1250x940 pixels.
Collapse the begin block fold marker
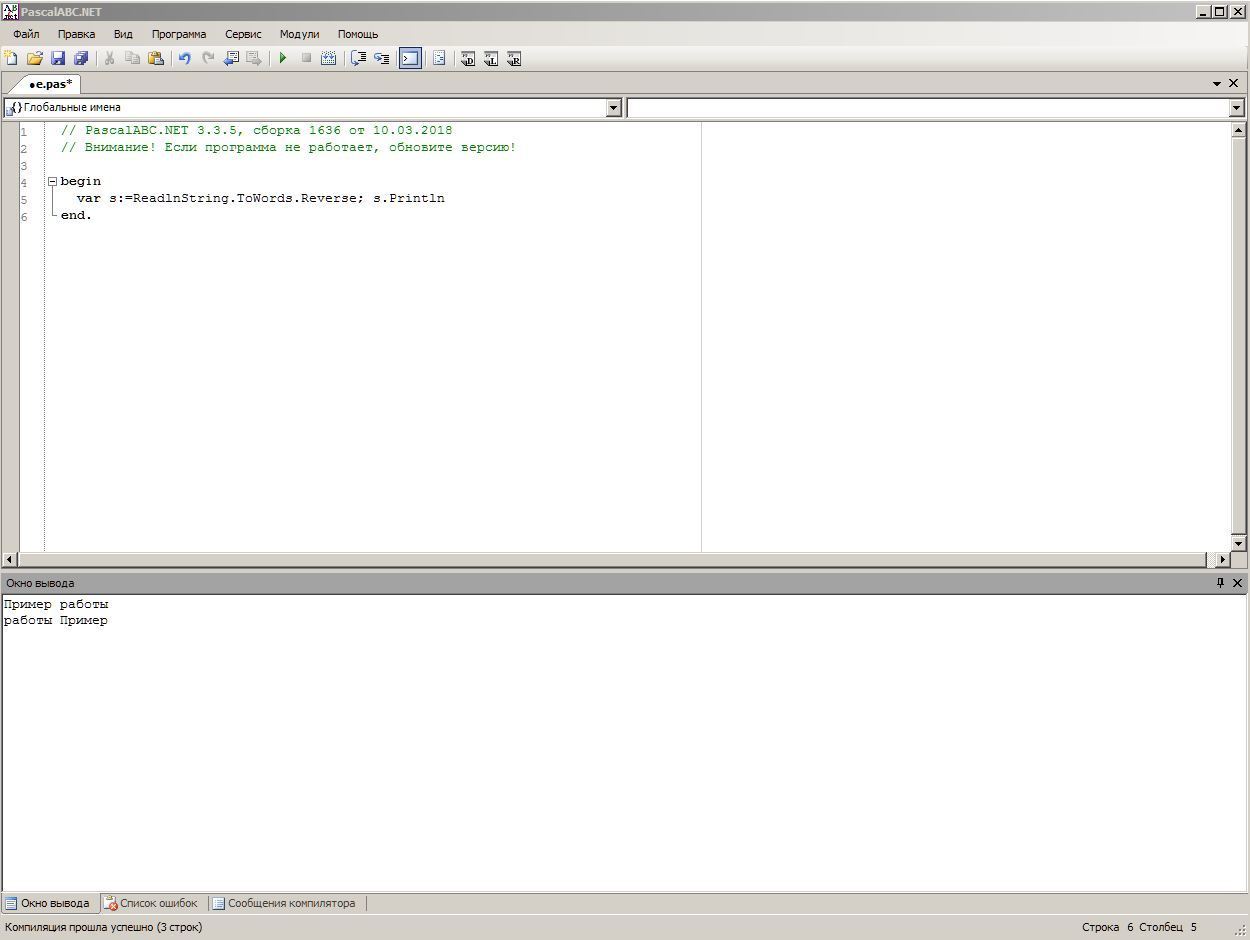pyautogui.click(x=52, y=182)
